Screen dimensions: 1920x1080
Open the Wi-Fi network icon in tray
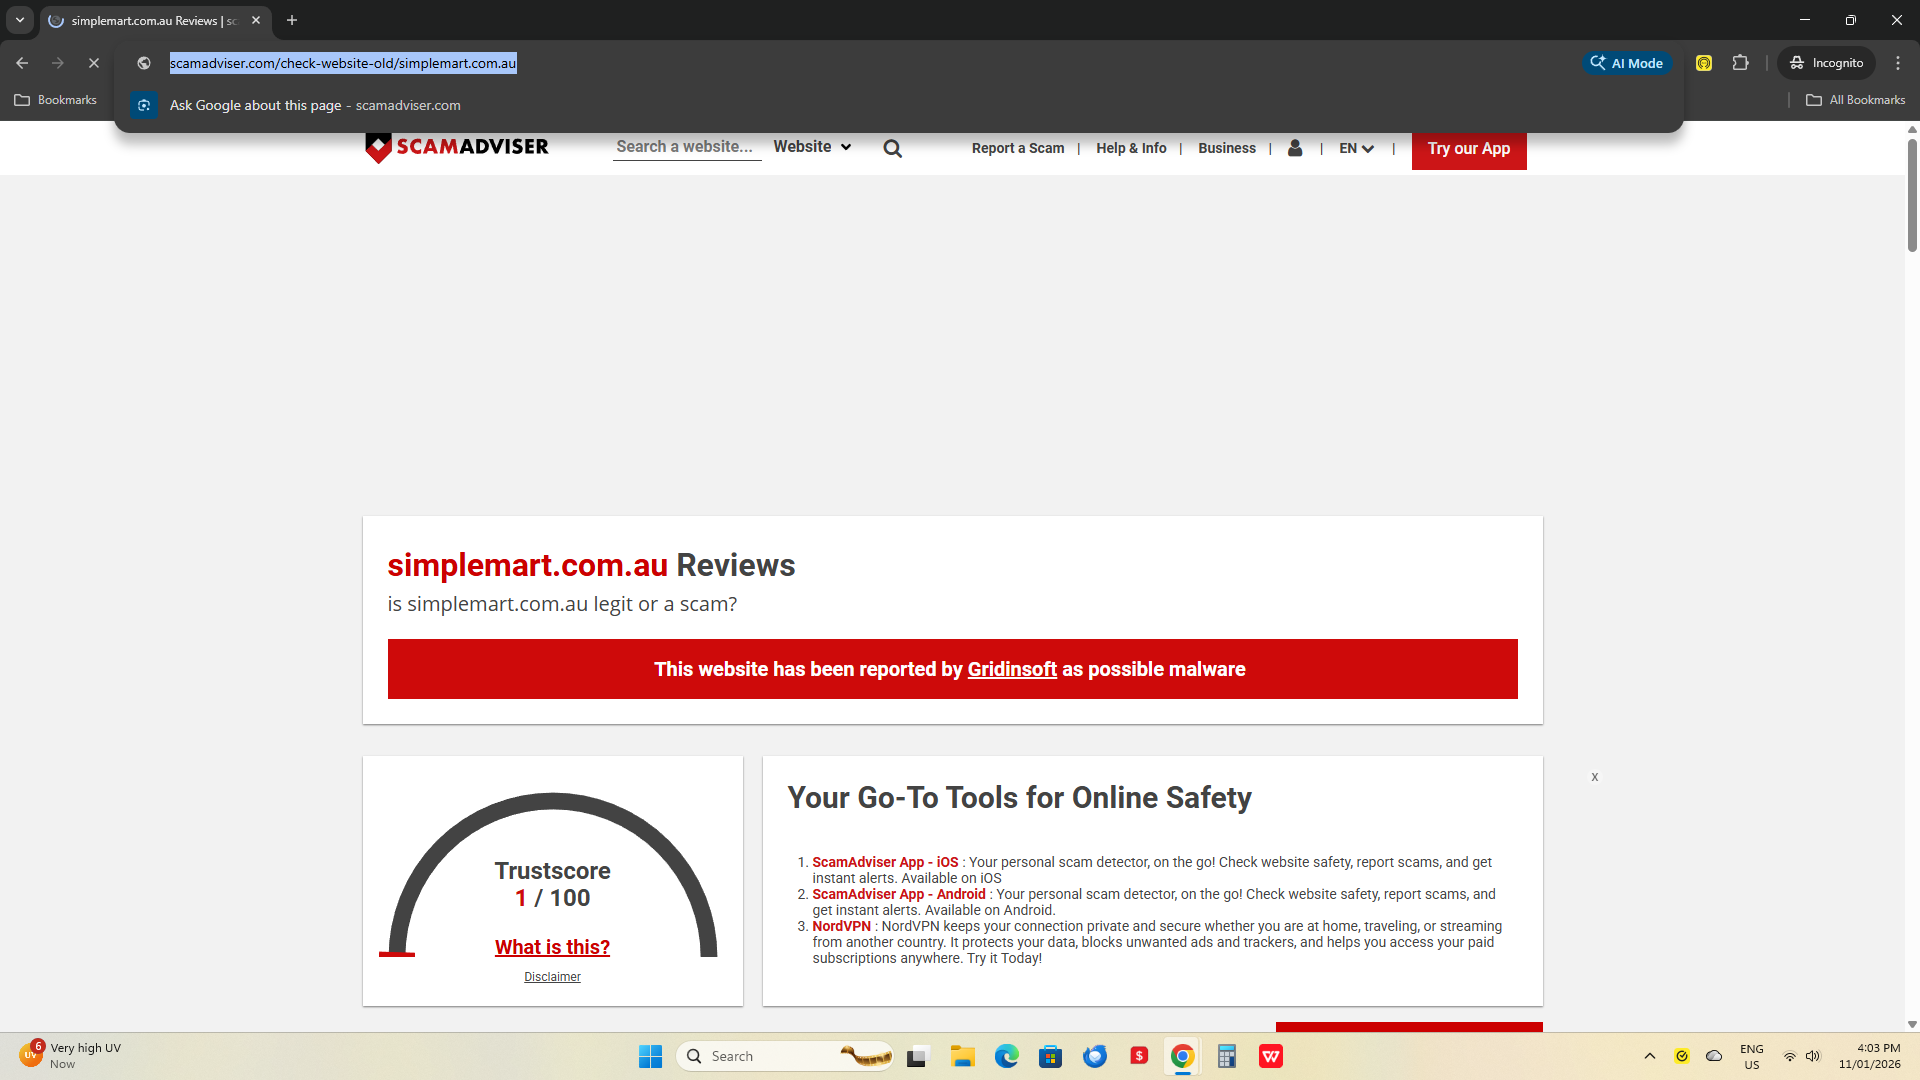point(1790,1056)
